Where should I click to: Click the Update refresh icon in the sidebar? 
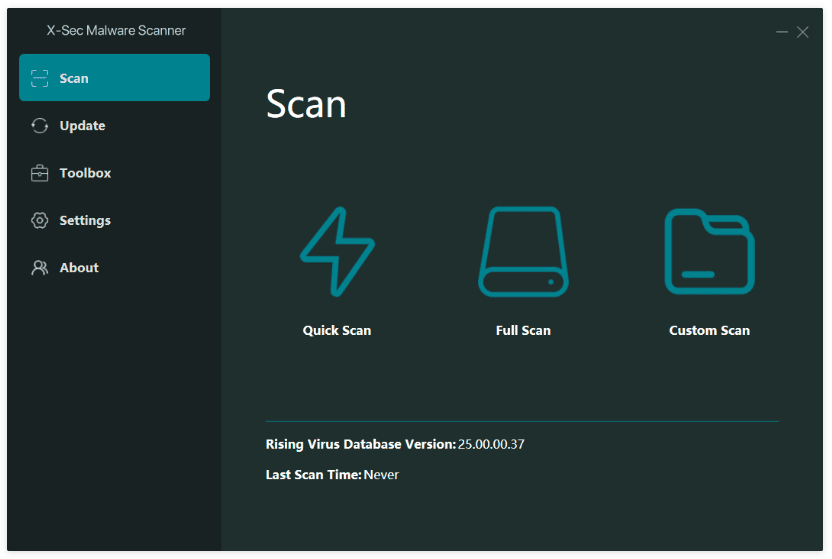click(x=39, y=126)
